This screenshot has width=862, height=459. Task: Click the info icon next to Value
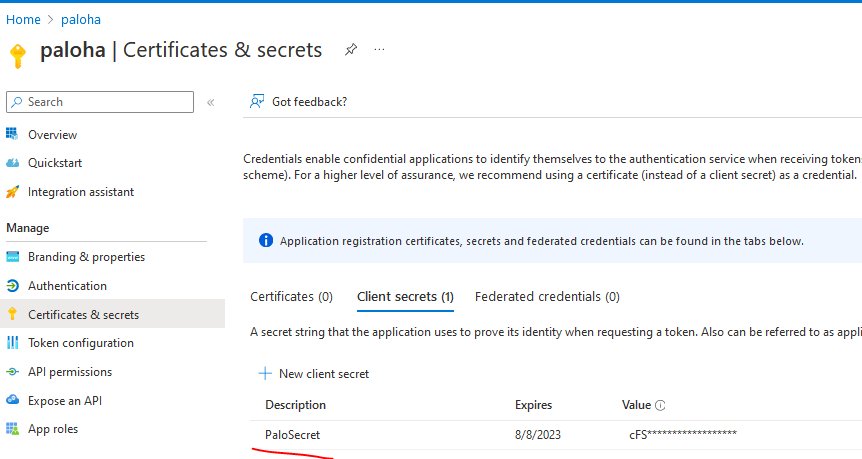(x=660, y=406)
